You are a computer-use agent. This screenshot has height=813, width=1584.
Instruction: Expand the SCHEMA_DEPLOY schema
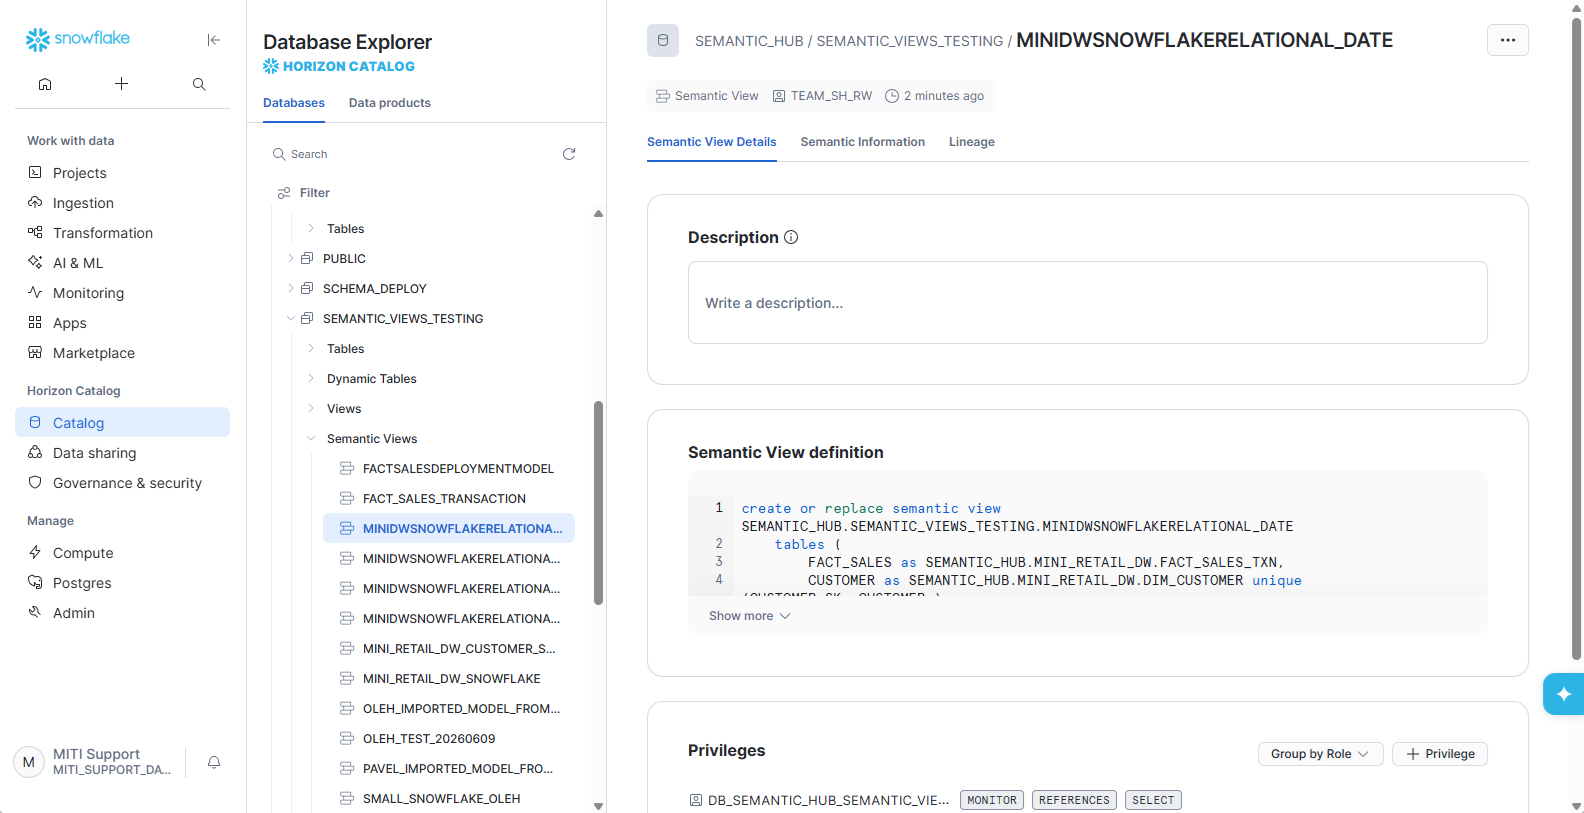(x=291, y=288)
